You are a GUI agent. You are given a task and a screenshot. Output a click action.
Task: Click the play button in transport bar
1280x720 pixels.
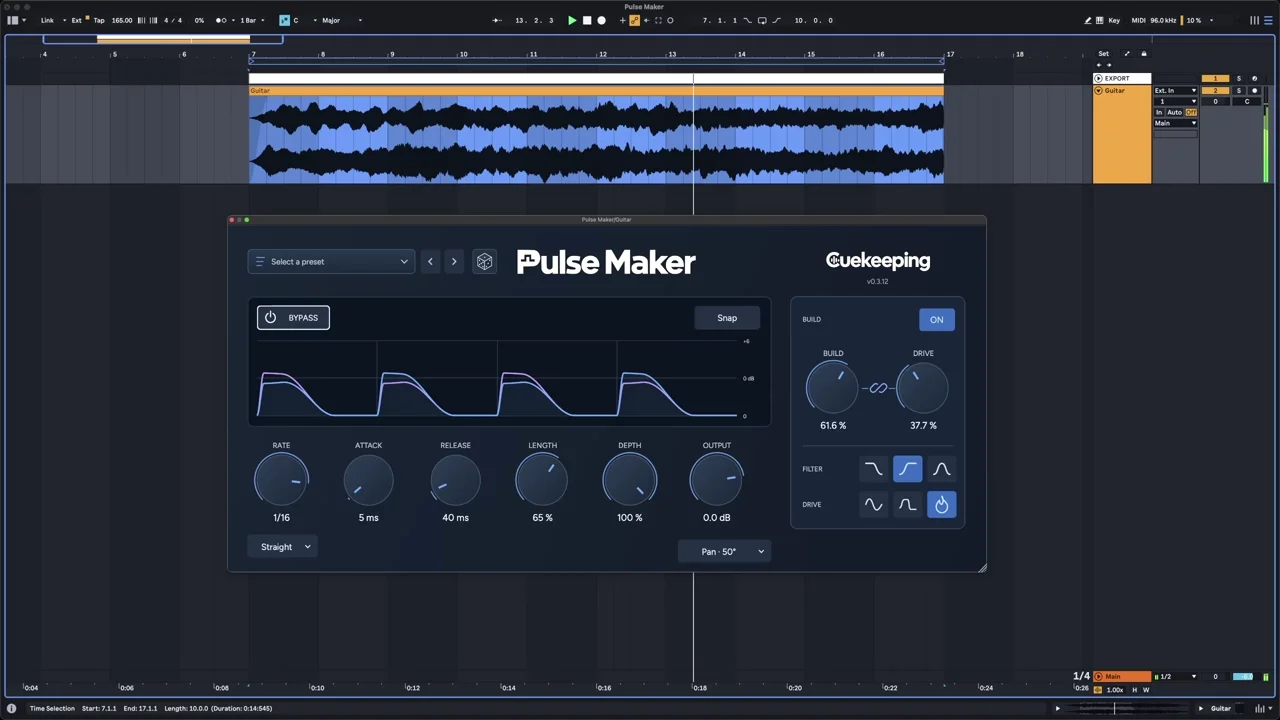click(572, 20)
